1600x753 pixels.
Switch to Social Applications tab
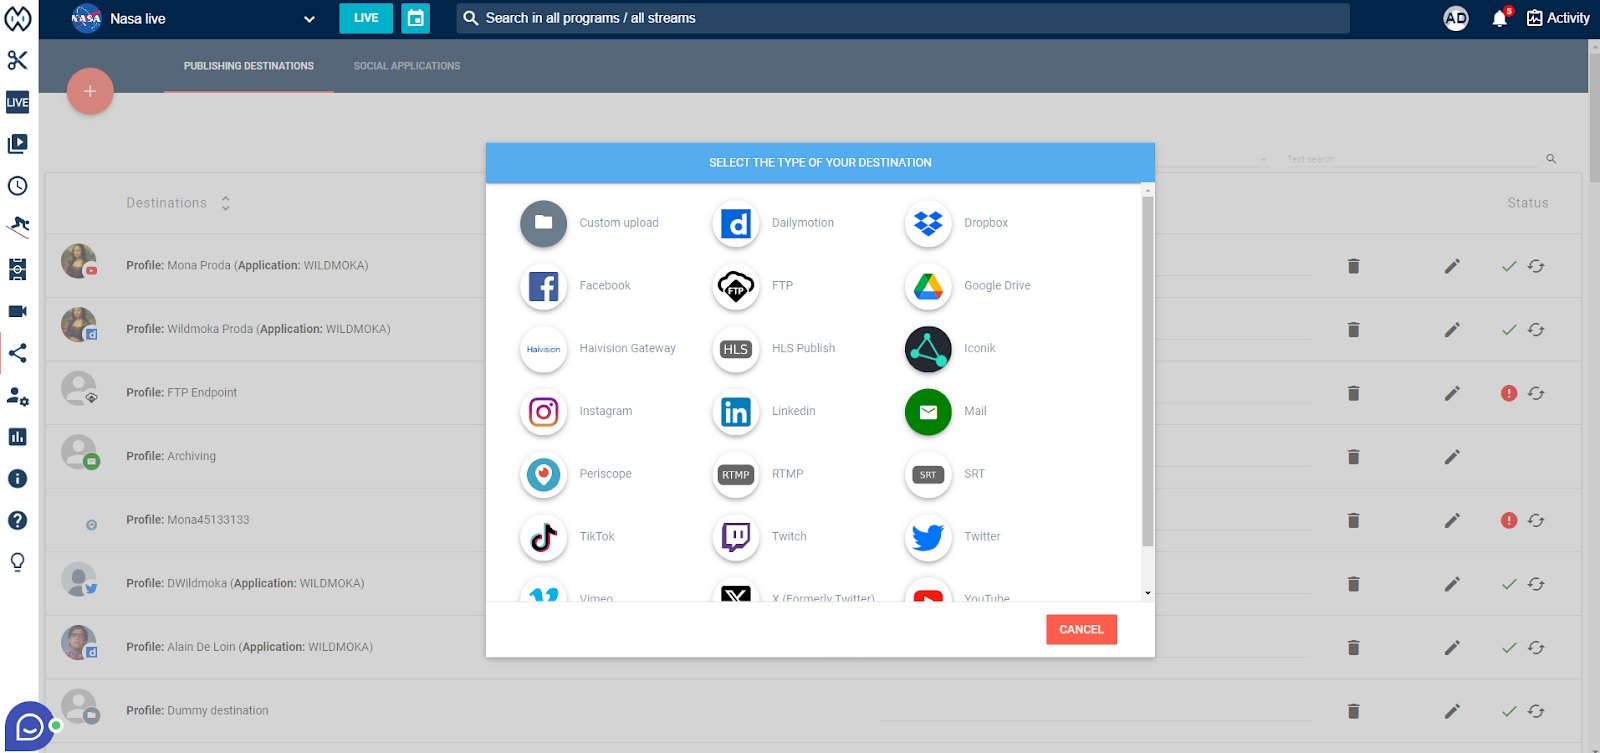407,66
